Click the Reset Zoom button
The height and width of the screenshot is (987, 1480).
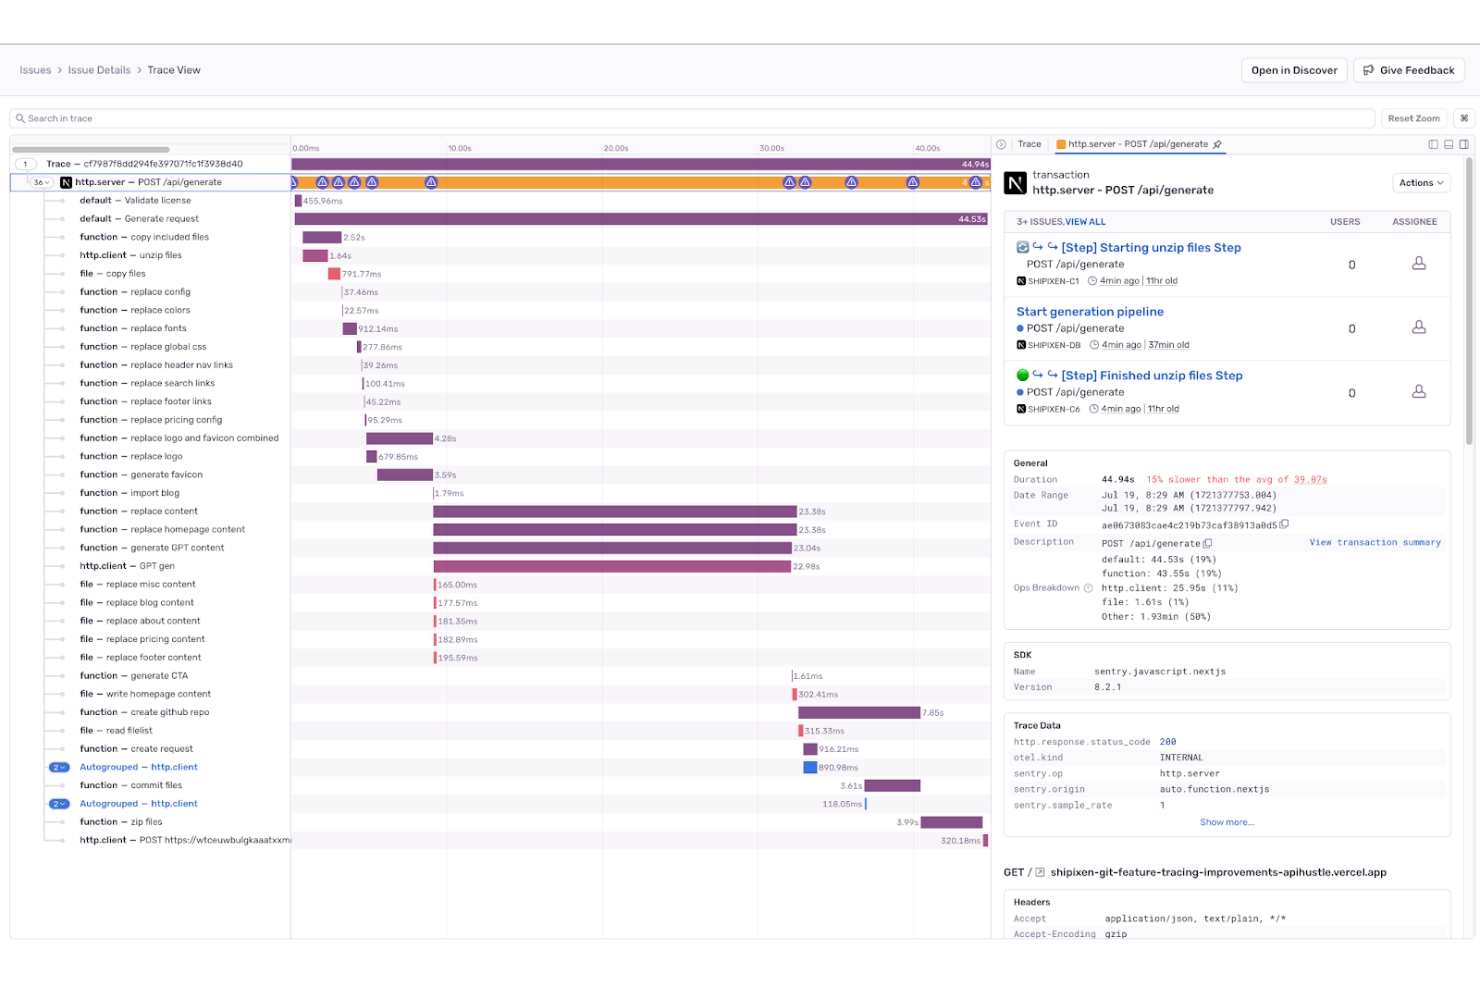click(x=1414, y=117)
